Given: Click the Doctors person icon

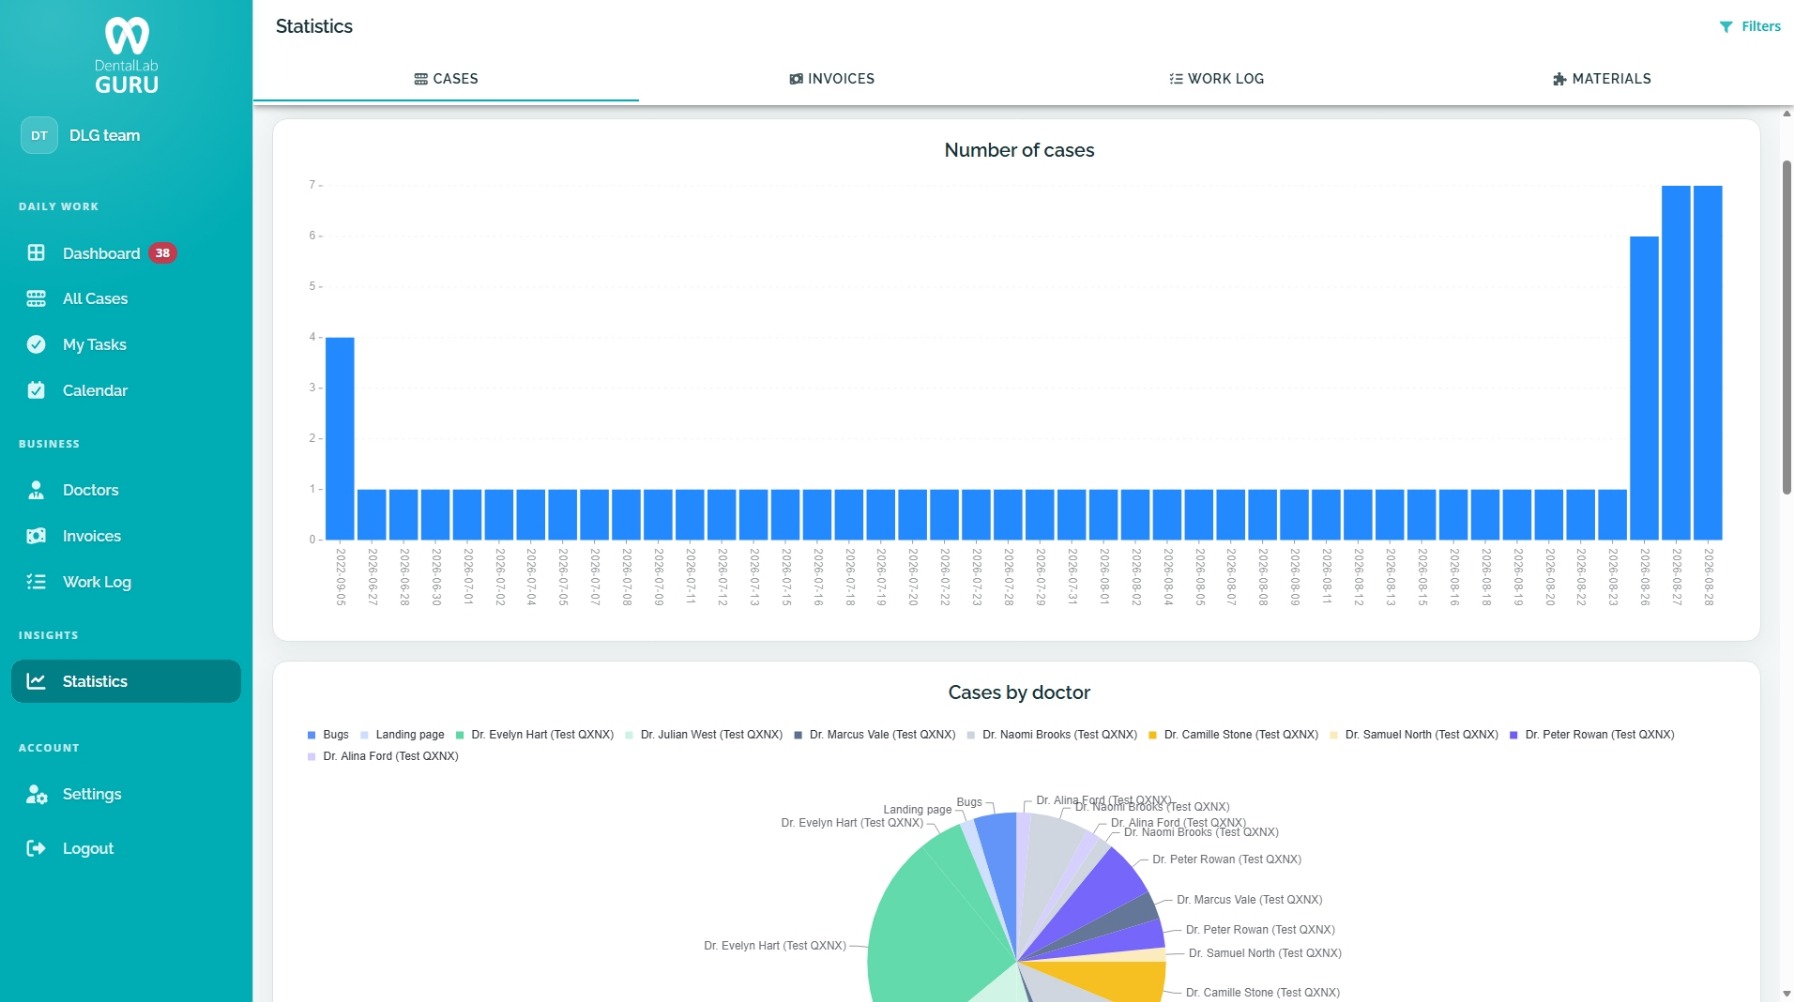Looking at the screenshot, I should [36, 490].
